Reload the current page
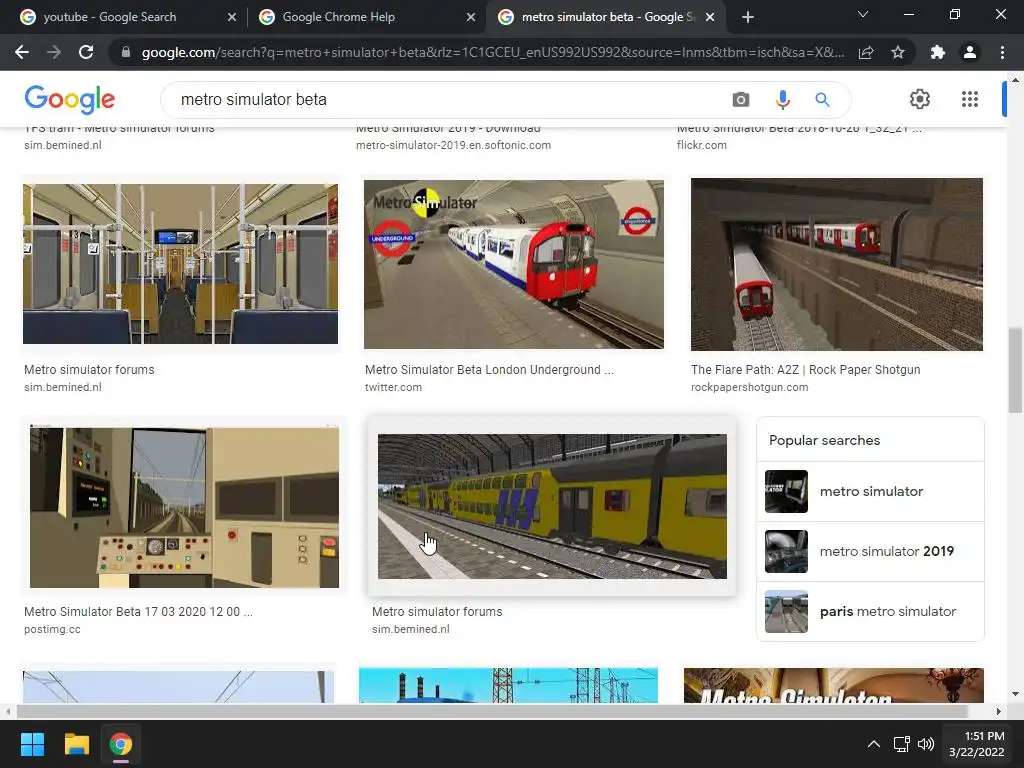1024x768 pixels. click(x=86, y=52)
